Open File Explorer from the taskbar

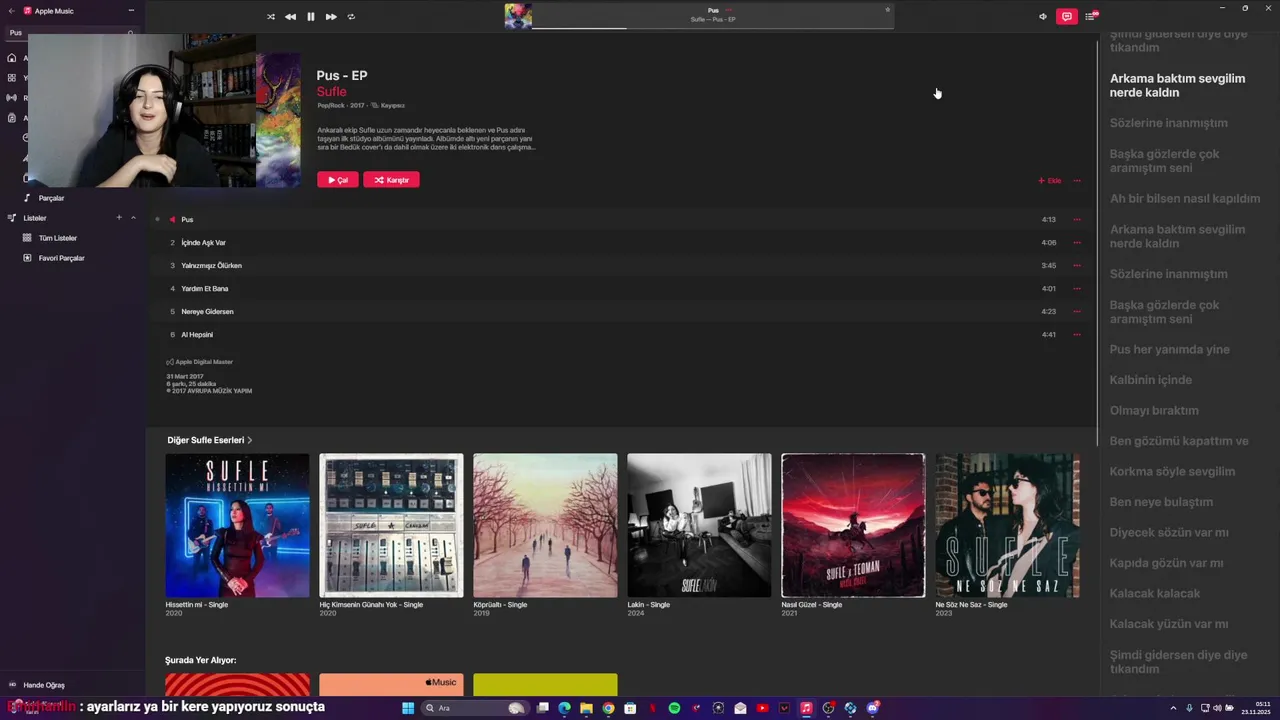586,708
